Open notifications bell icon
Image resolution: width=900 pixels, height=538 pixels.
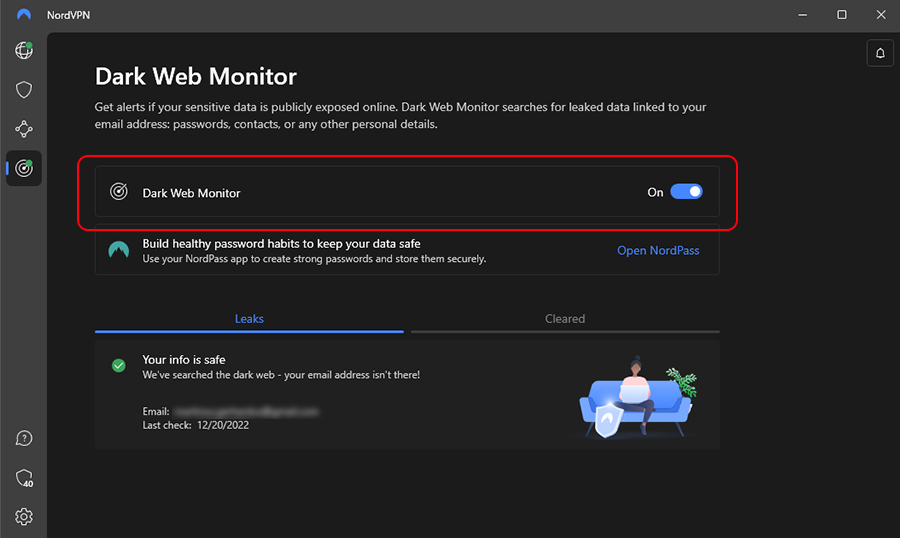pyautogui.click(x=880, y=53)
